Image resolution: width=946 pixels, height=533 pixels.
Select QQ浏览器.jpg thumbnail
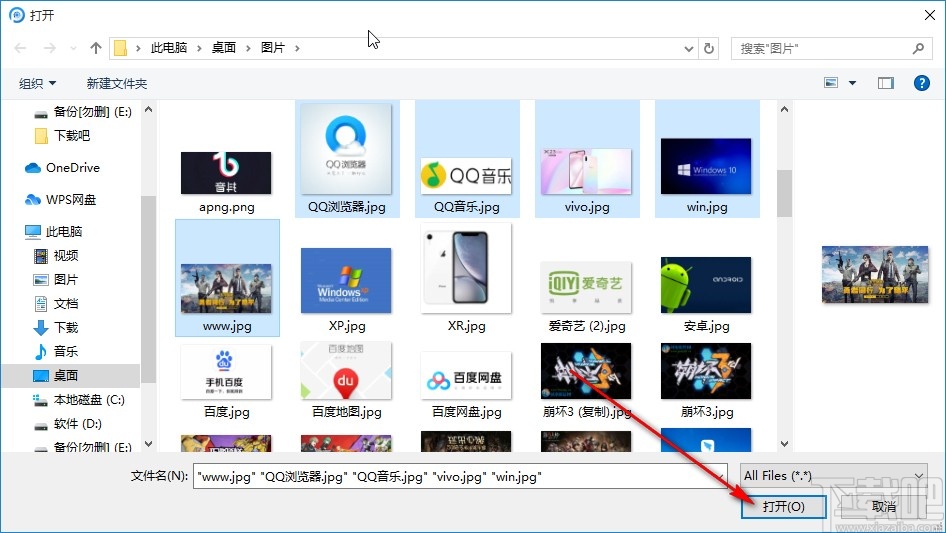click(x=346, y=148)
